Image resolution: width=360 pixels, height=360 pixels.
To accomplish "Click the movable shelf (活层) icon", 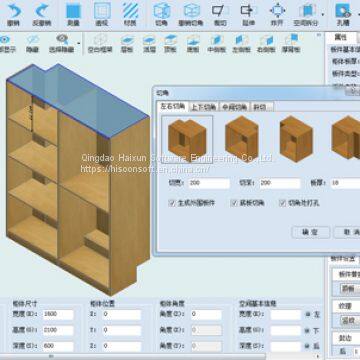I will [x=149, y=40].
